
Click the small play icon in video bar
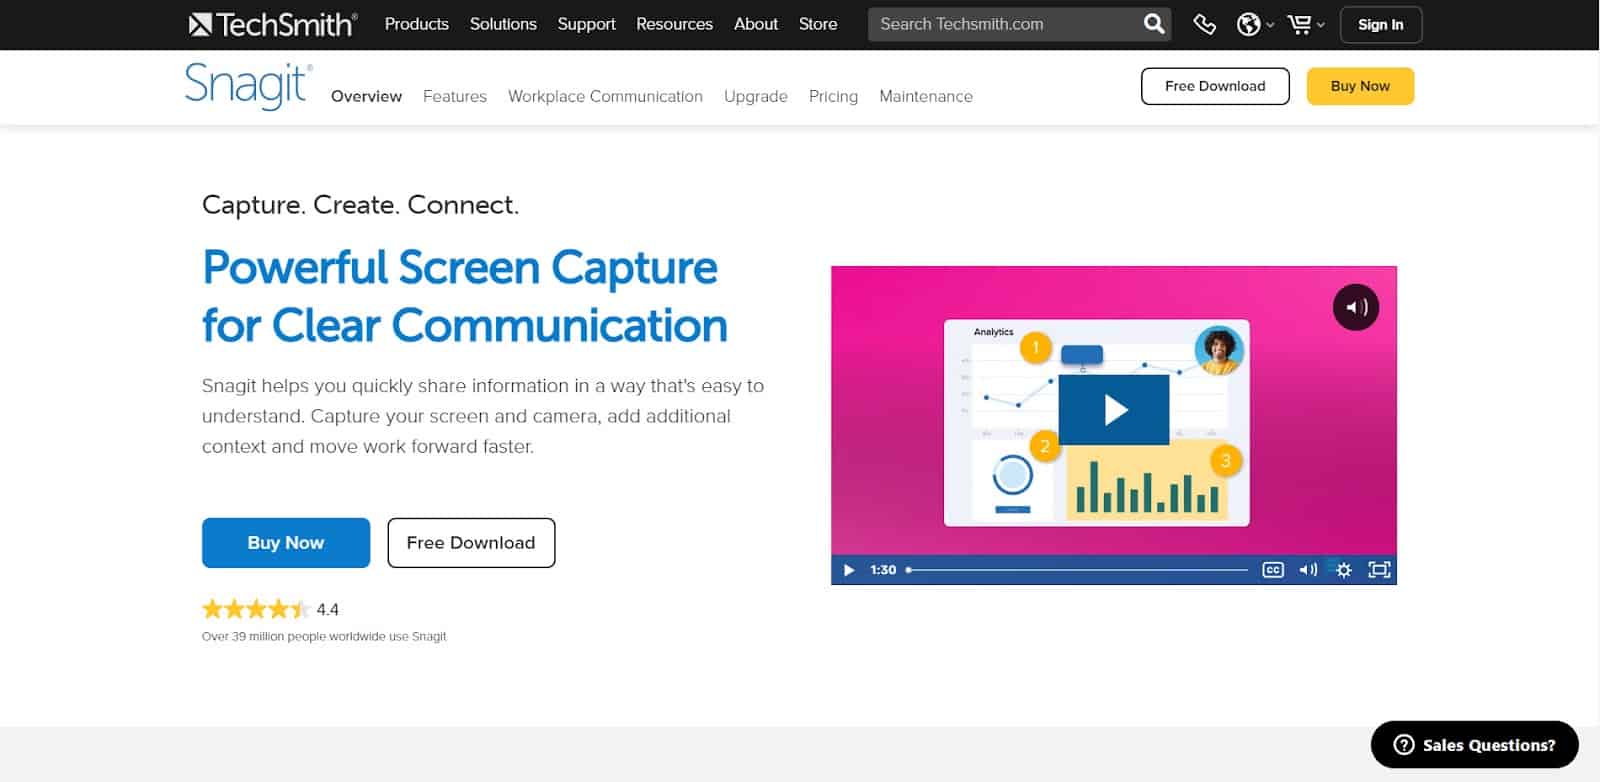point(849,570)
